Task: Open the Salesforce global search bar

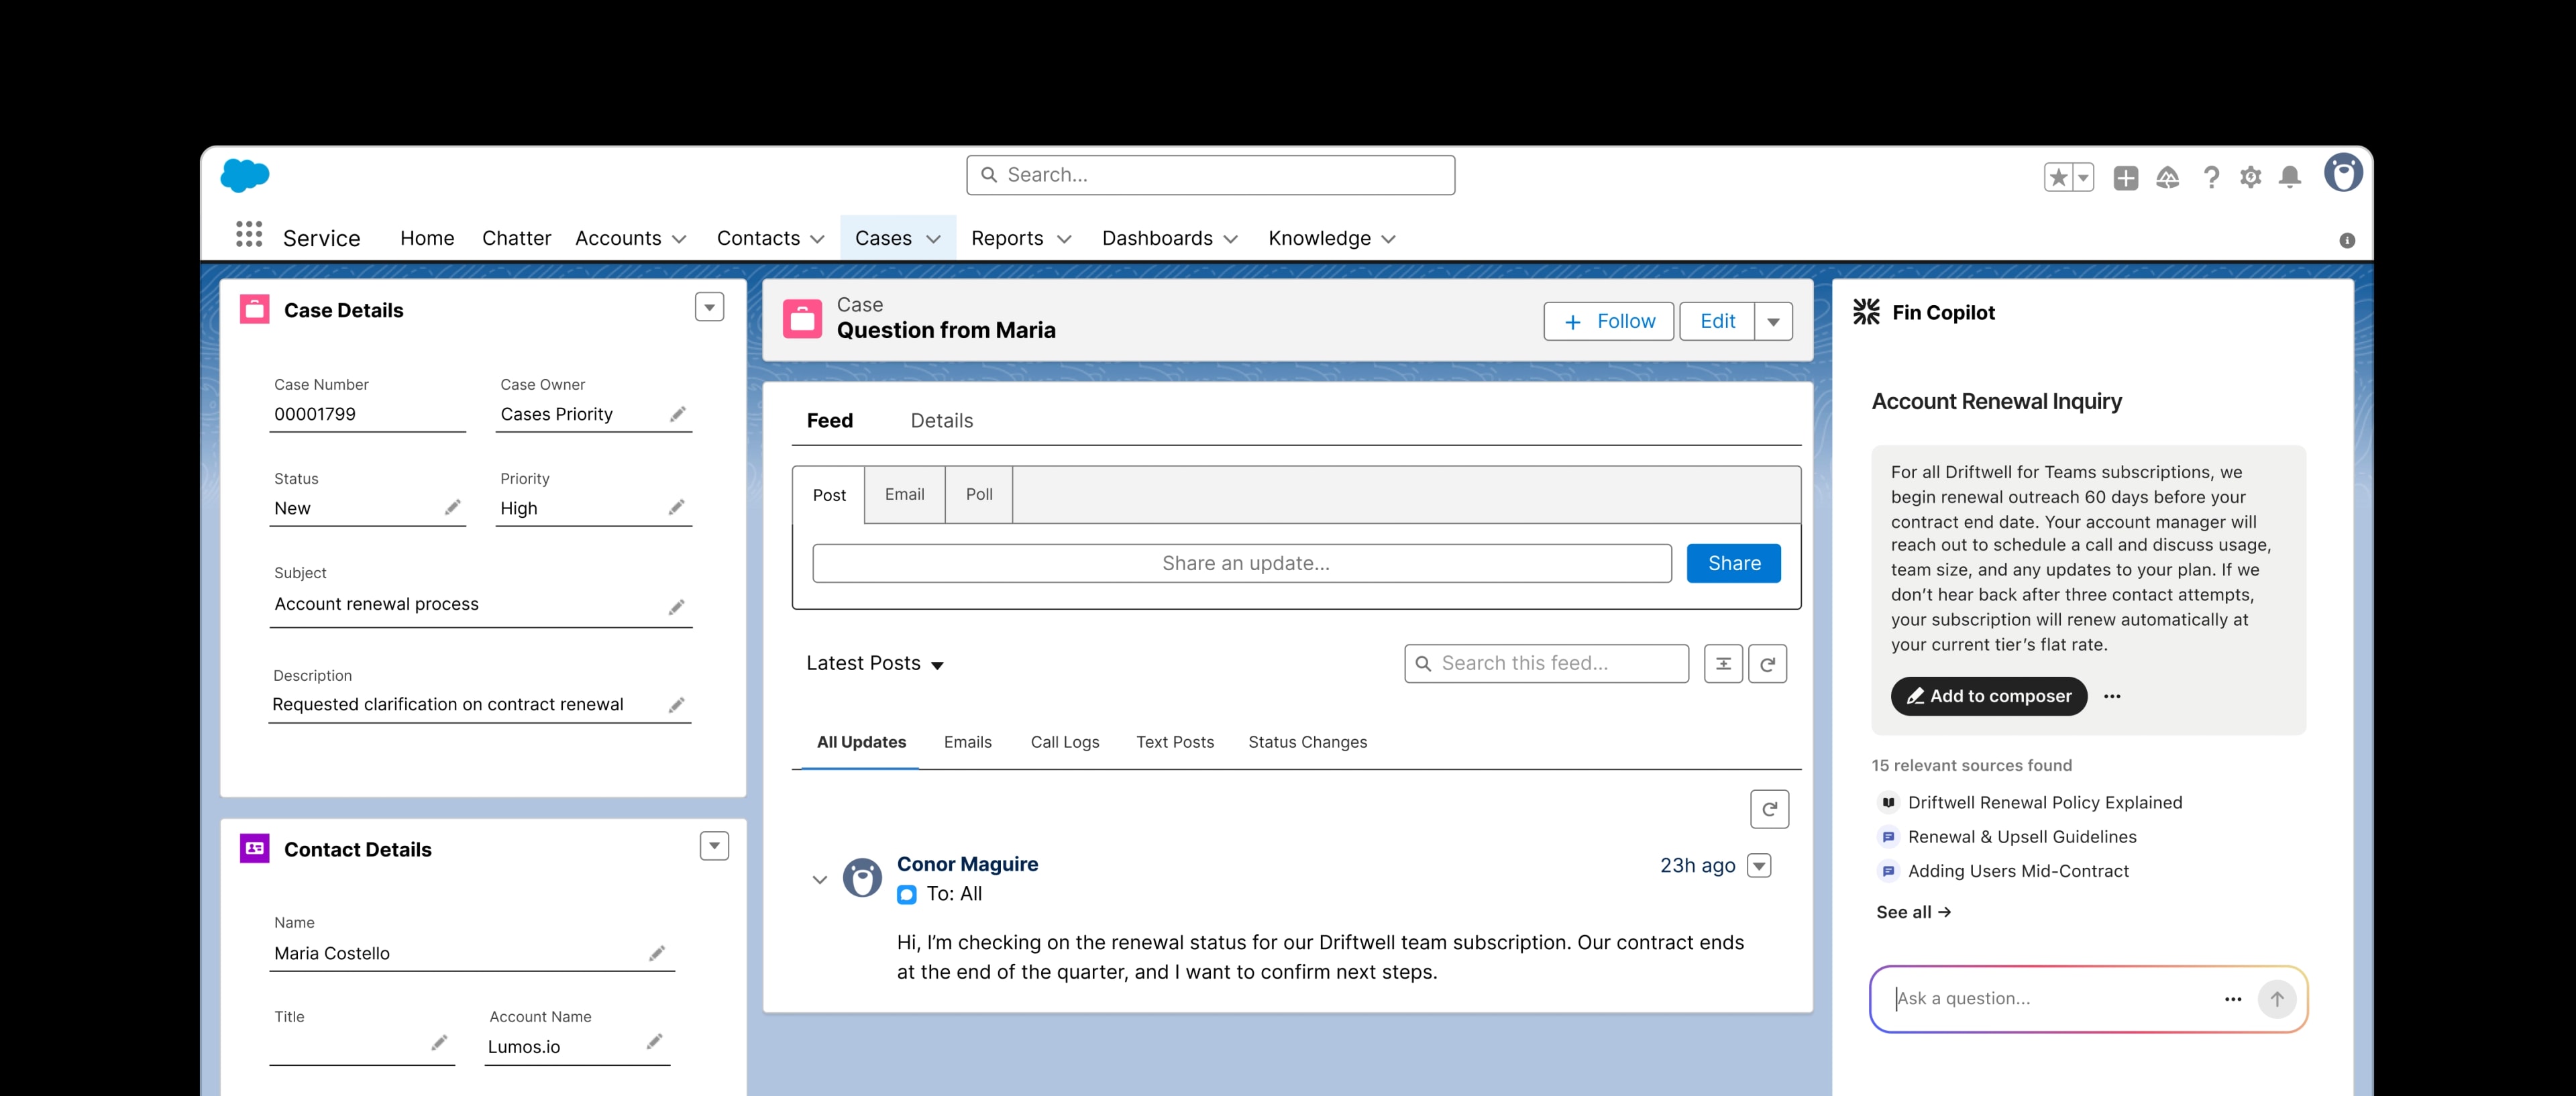Action: 1210,174
